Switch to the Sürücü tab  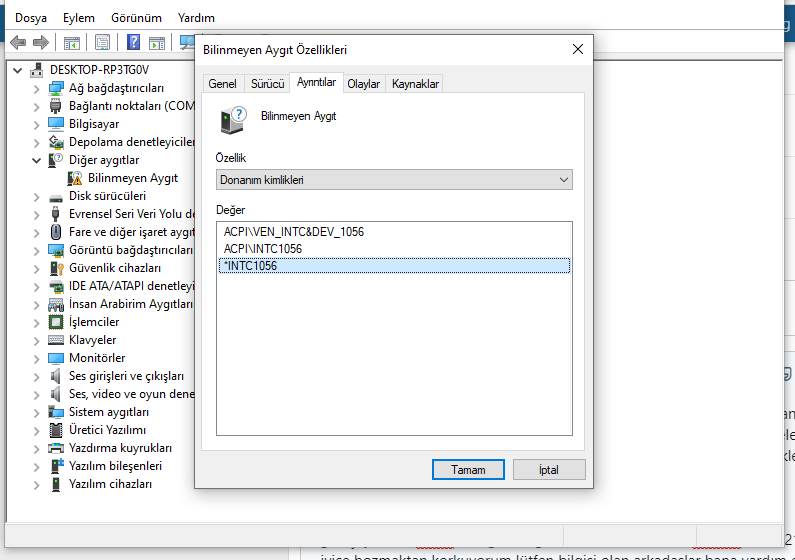click(x=268, y=84)
